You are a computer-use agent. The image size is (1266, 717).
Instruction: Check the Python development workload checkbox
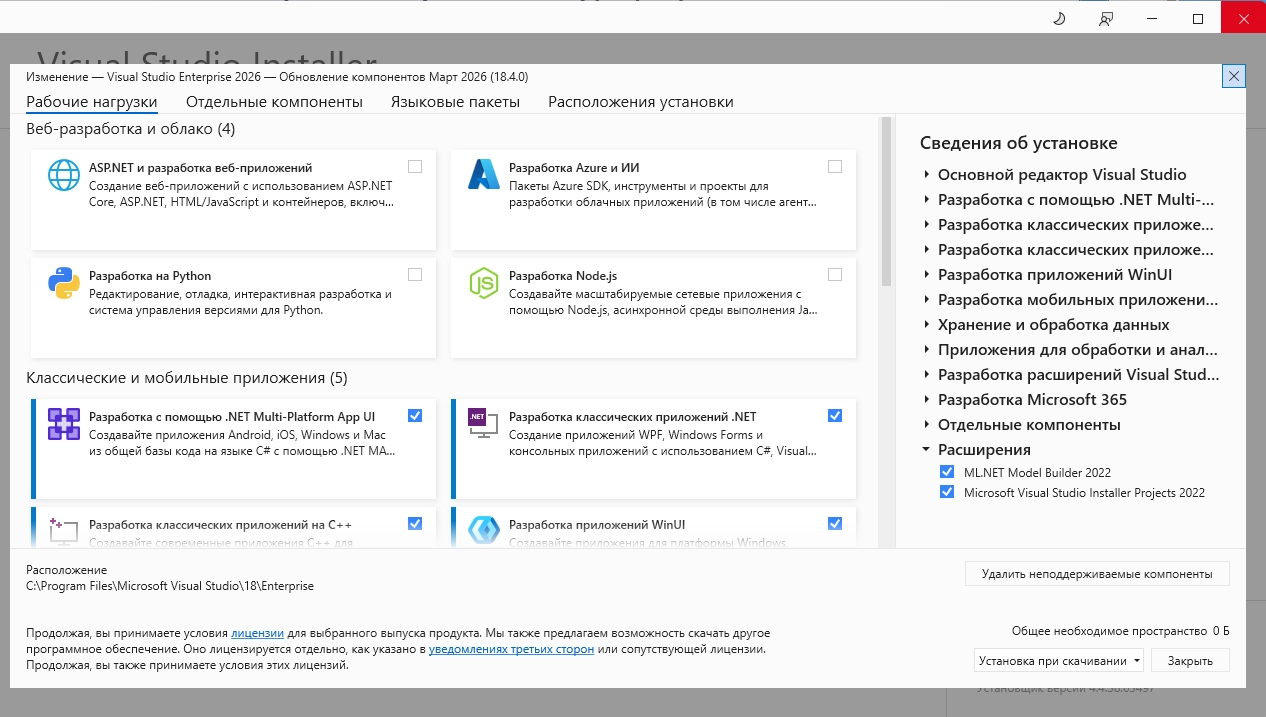coord(415,275)
